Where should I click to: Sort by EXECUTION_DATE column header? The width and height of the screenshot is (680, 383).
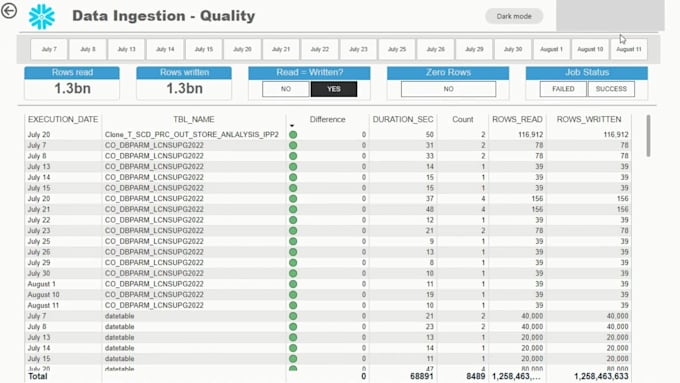click(x=63, y=119)
